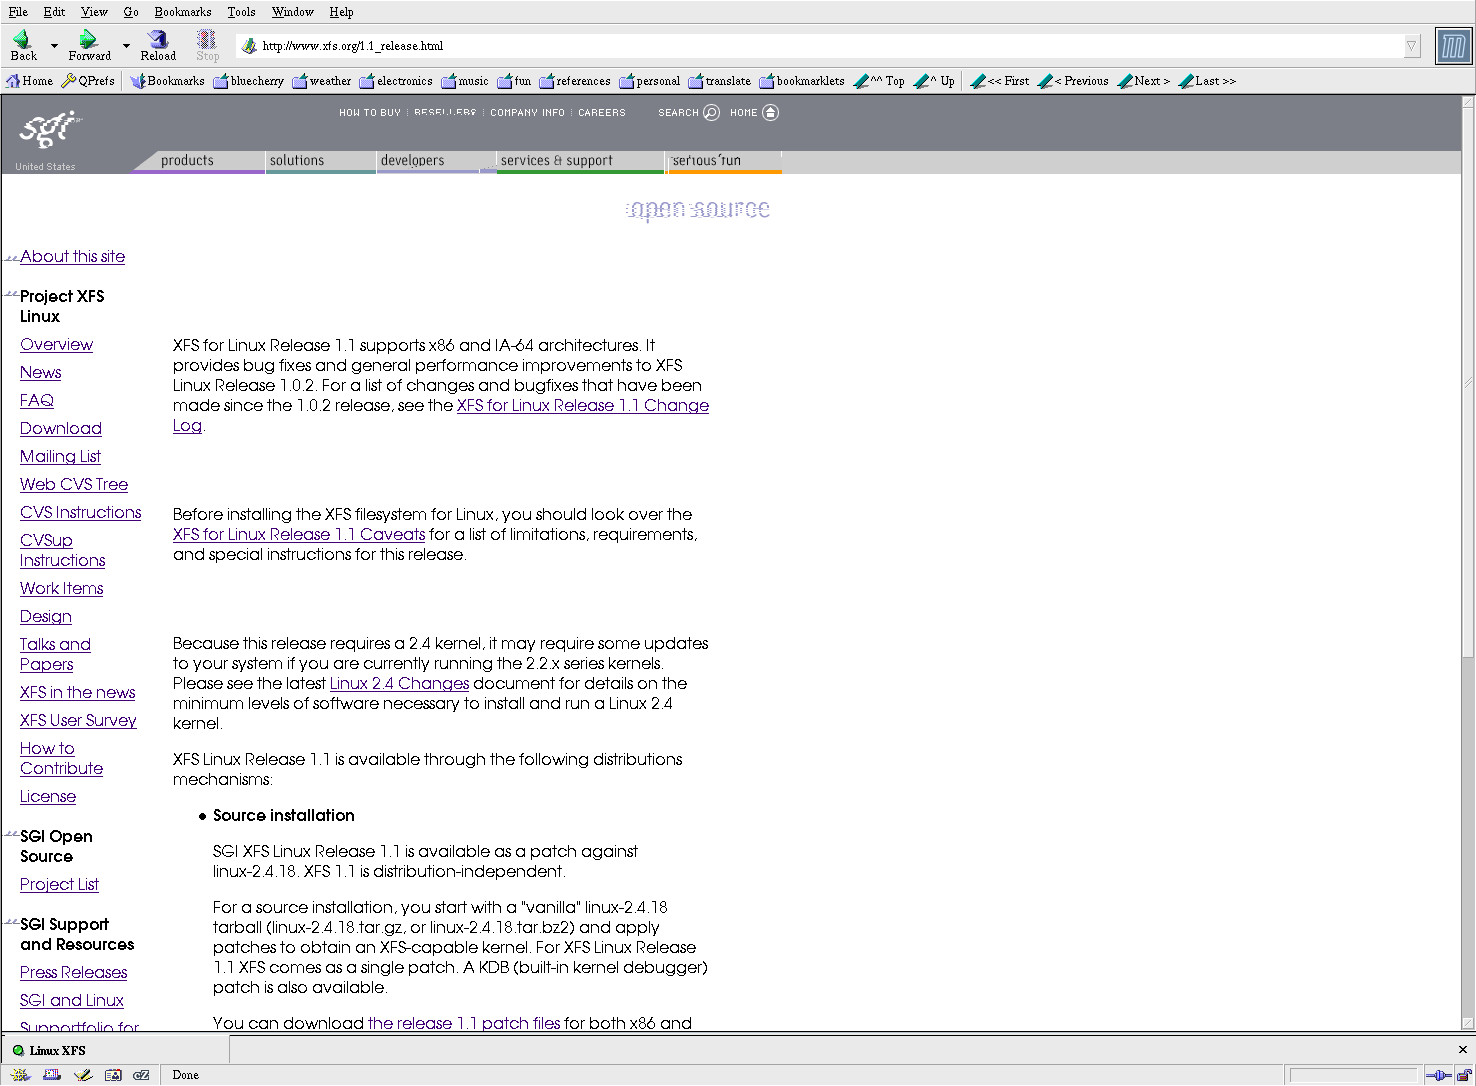Open the Download sidebar link
1476x1086 pixels.
pyautogui.click(x=61, y=428)
